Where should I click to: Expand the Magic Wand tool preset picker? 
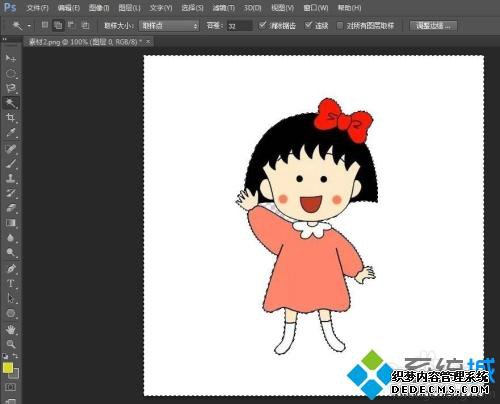pos(21,25)
